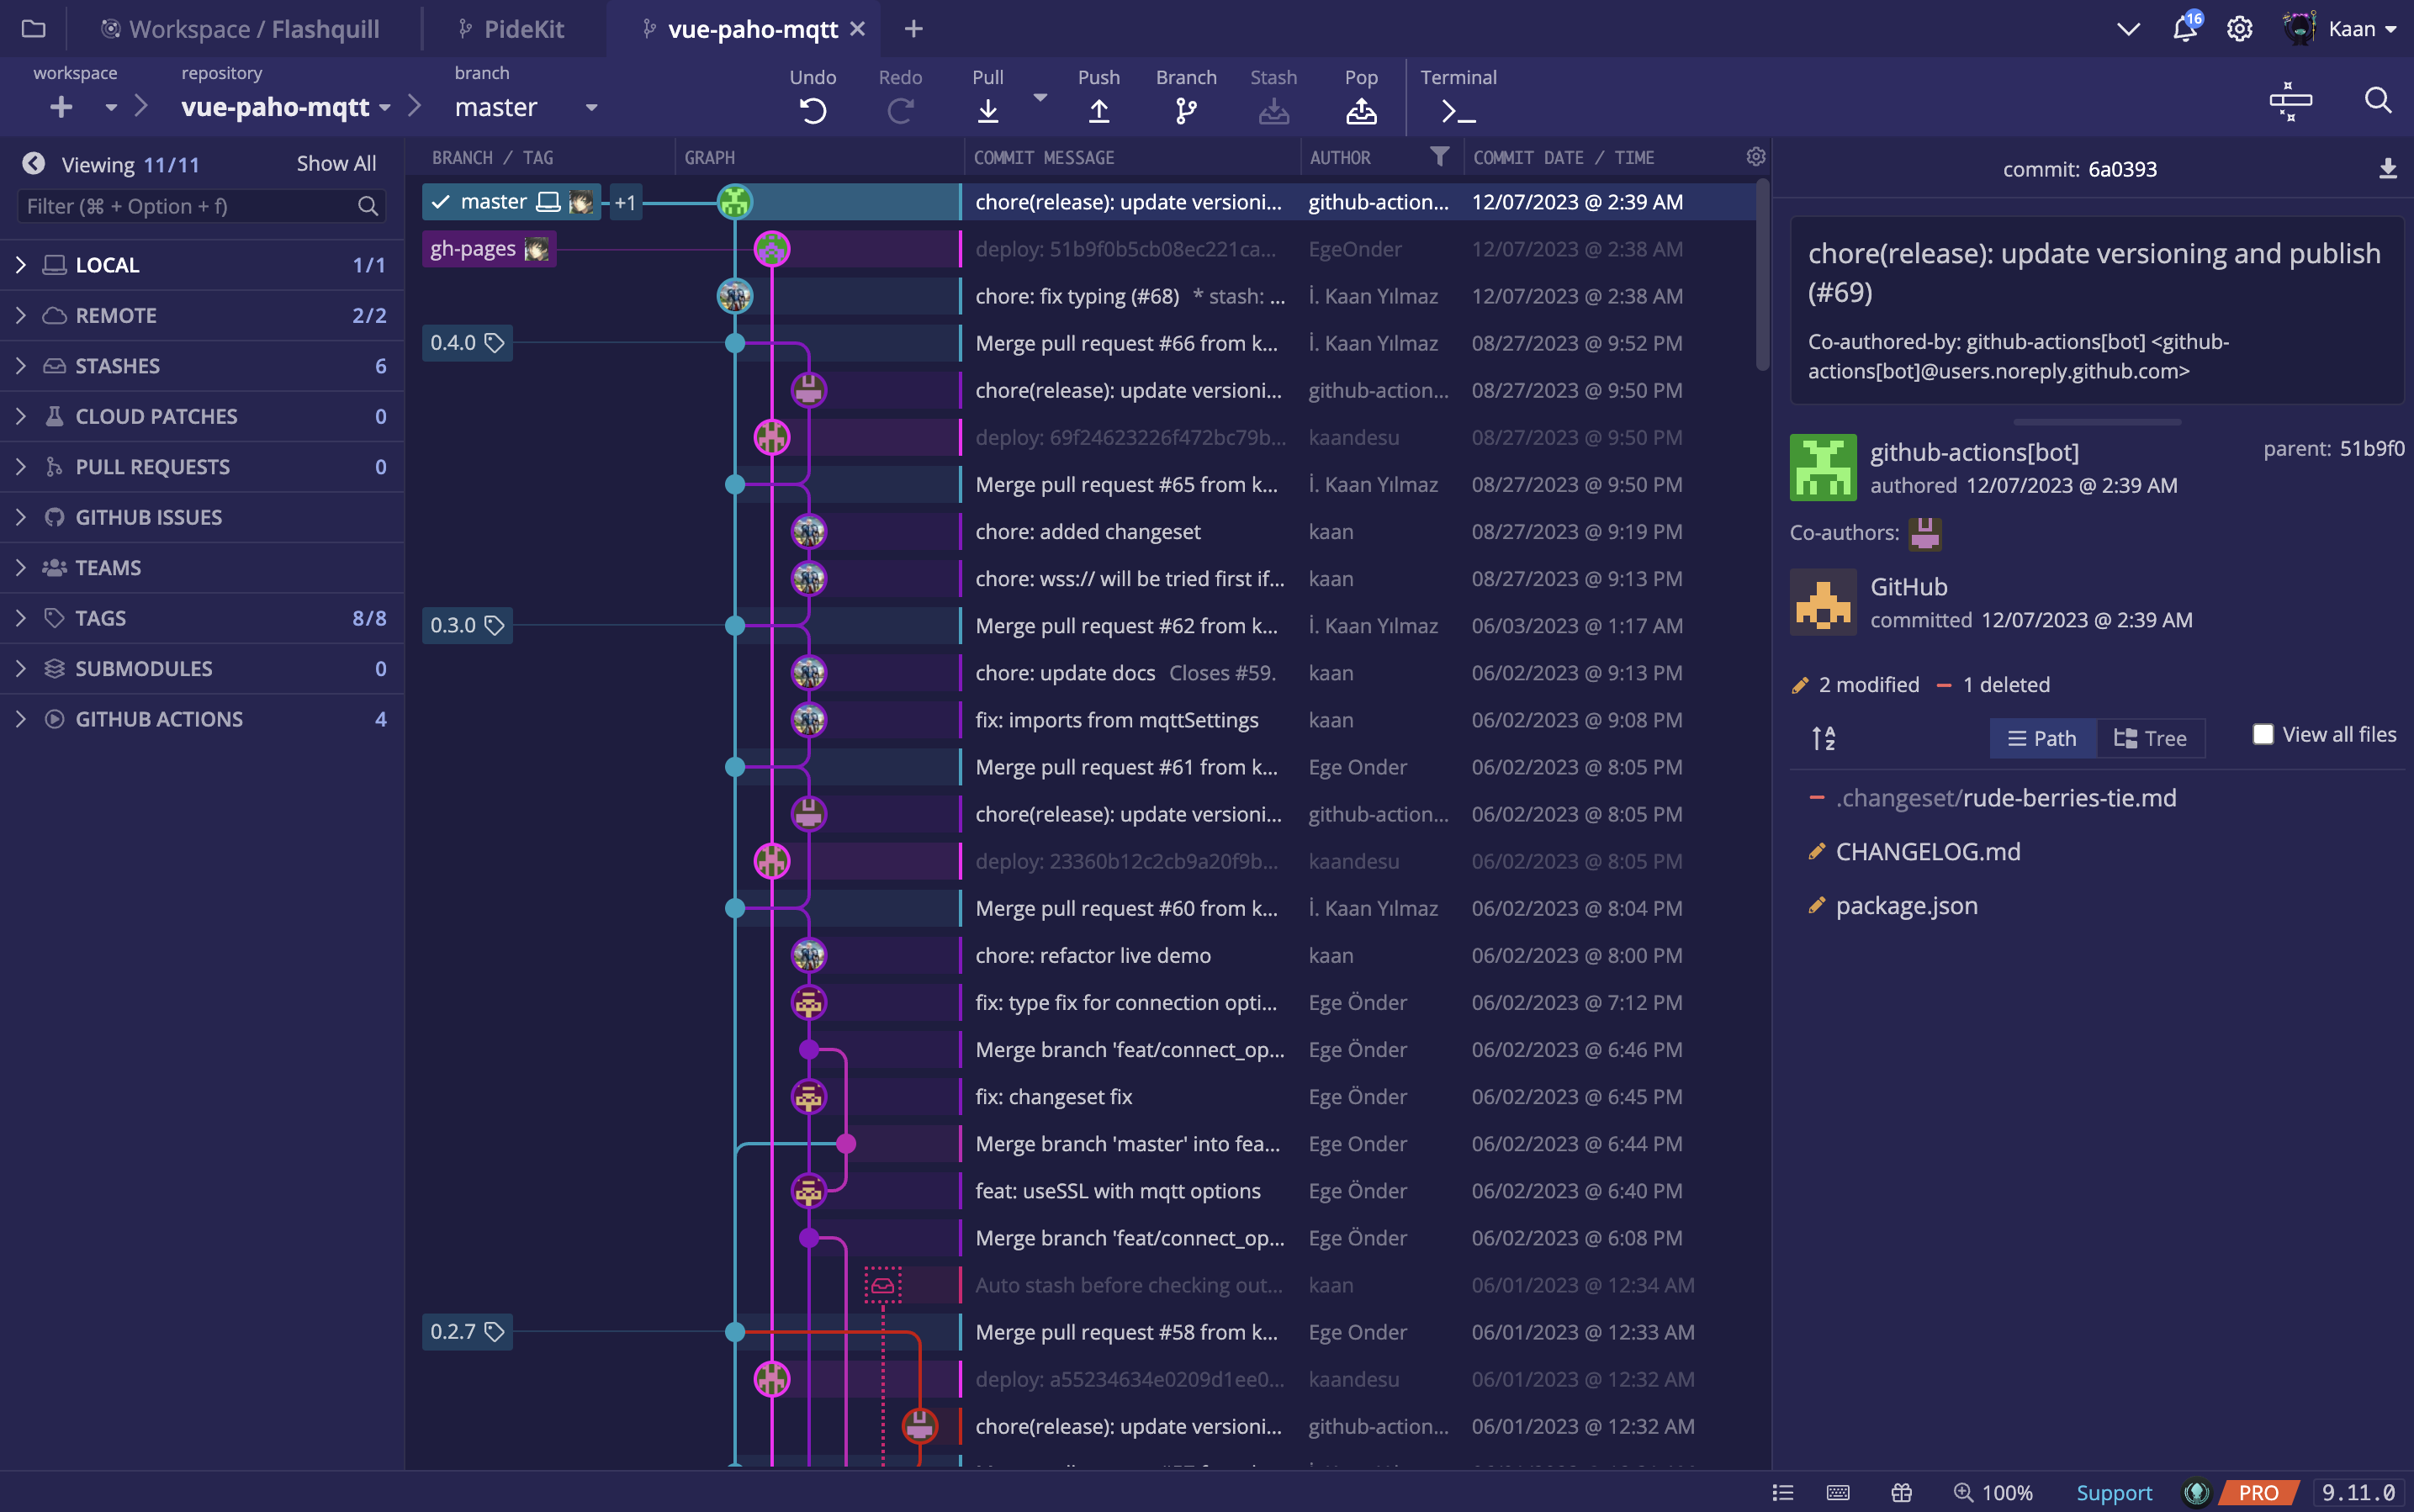Push commits with the Push icon
Image resolution: width=2414 pixels, height=1512 pixels.
click(1098, 110)
